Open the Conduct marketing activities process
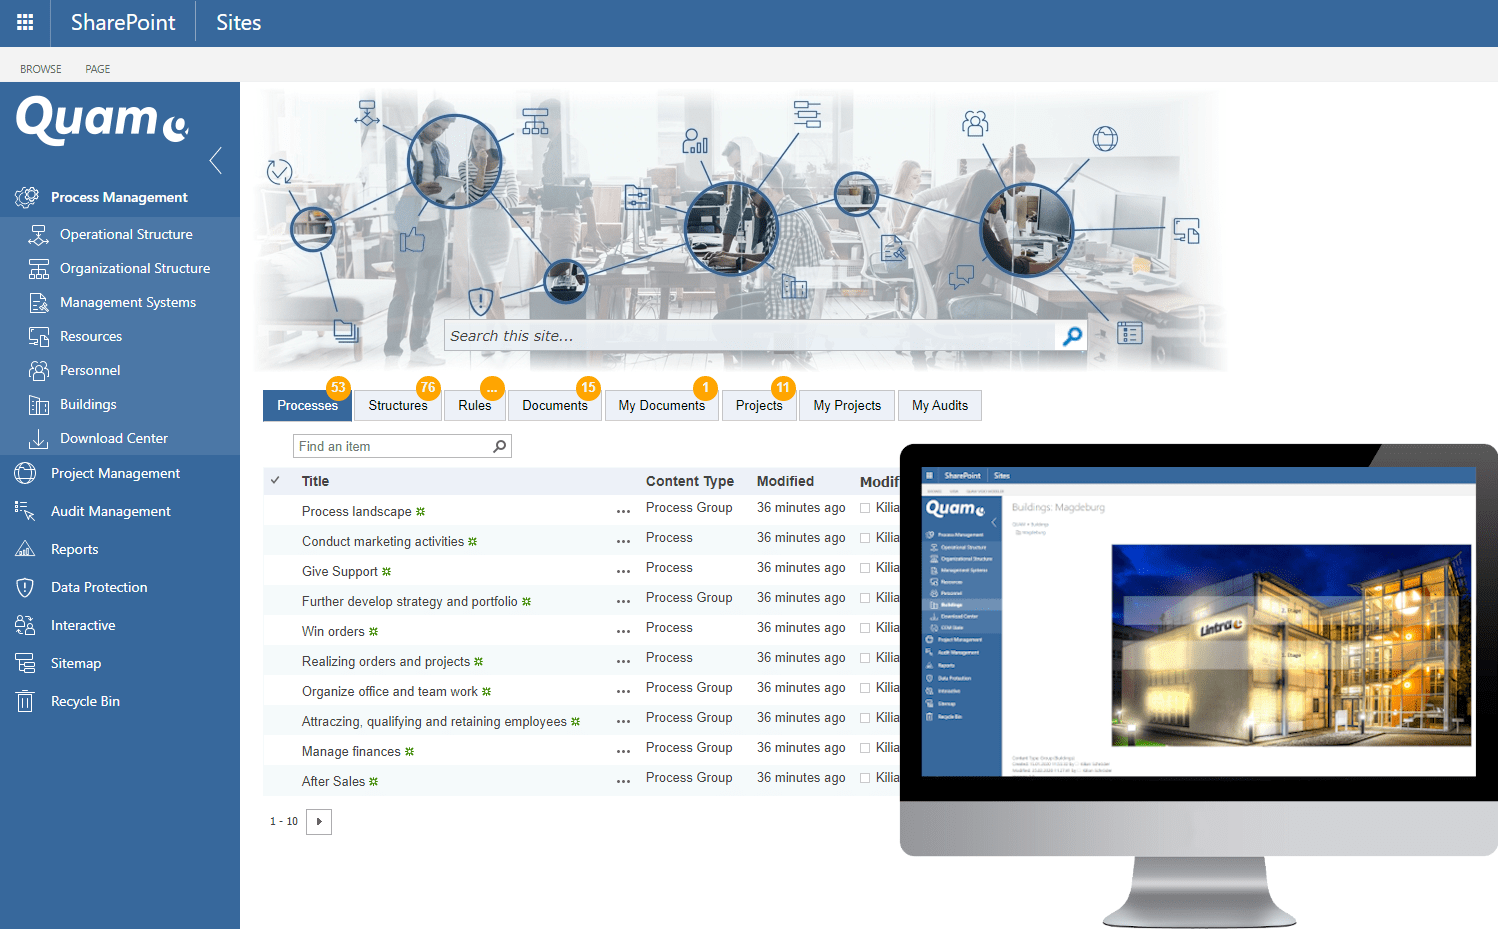 pos(382,541)
